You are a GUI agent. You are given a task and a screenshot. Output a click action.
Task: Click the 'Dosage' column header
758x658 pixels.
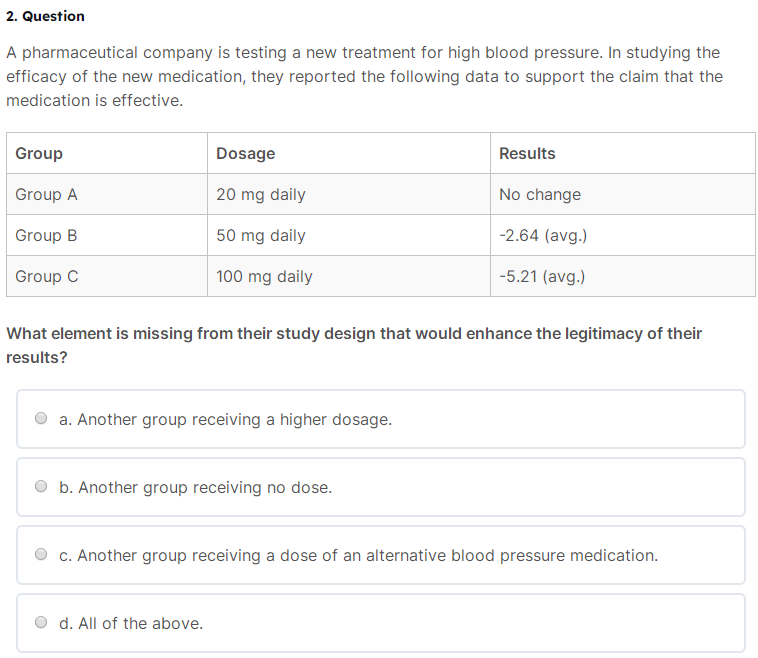click(x=349, y=153)
